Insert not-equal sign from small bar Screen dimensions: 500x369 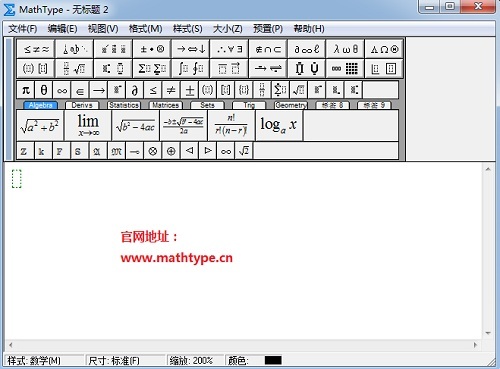click(171, 90)
